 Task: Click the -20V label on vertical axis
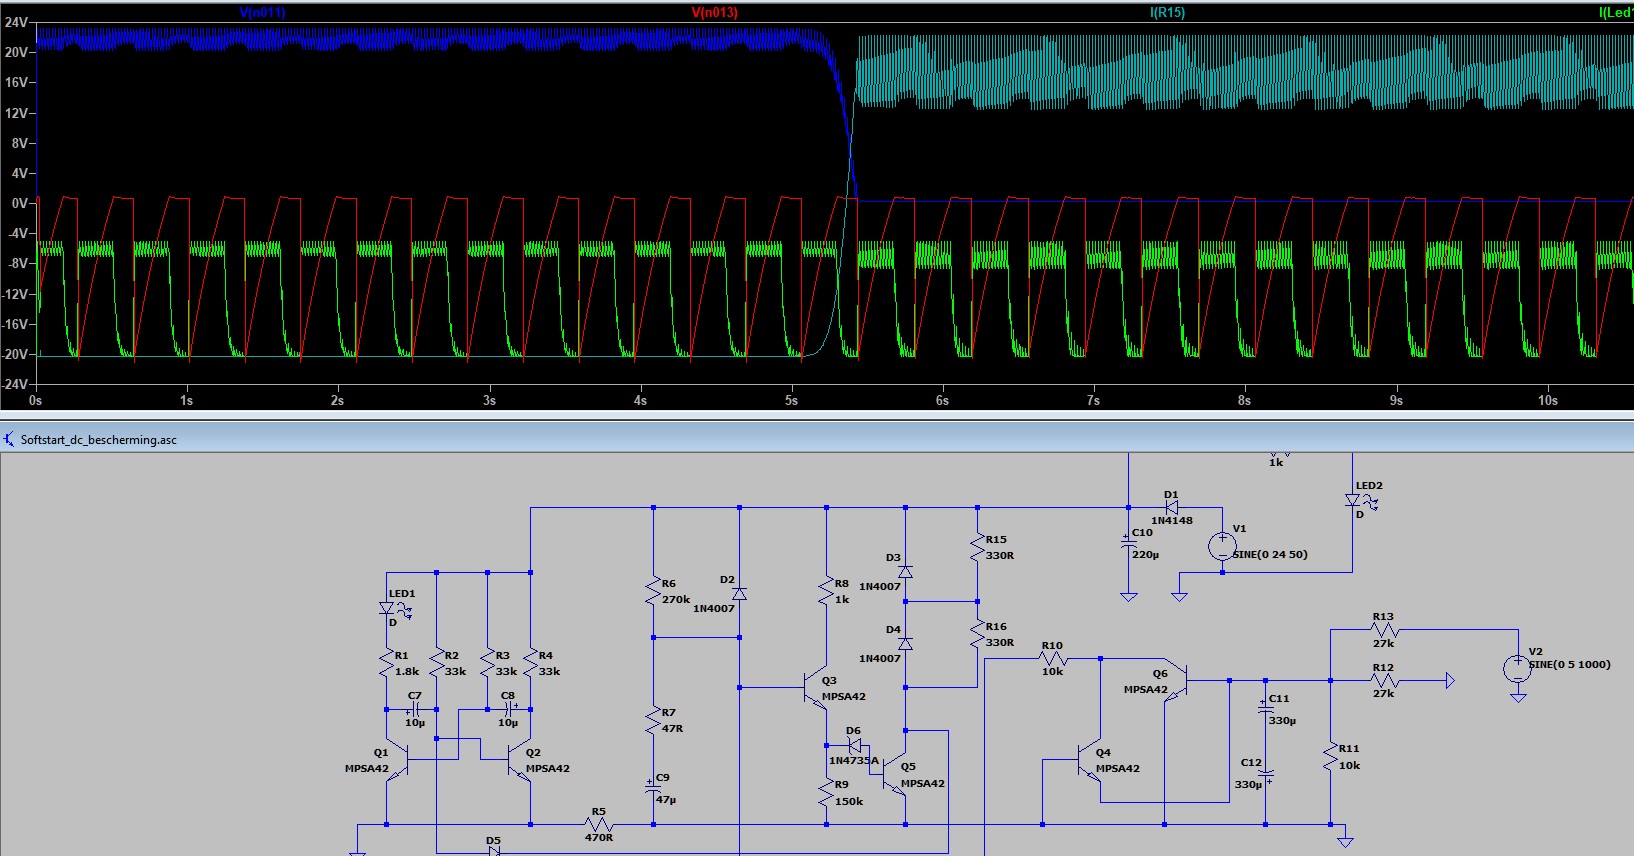coord(16,354)
